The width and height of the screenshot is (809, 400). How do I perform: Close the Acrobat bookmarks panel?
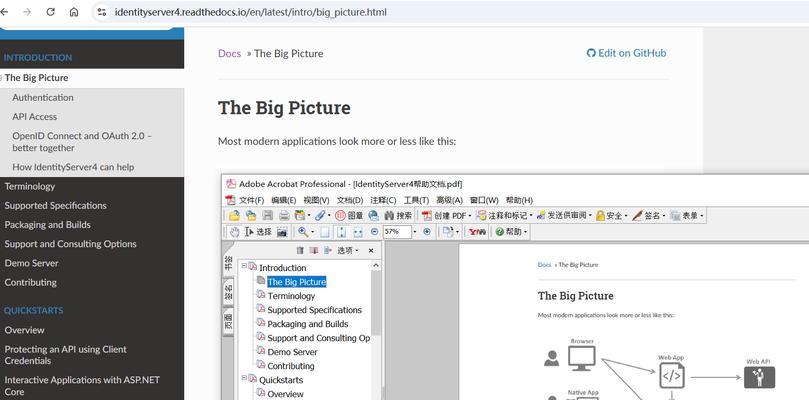[371, 250]
